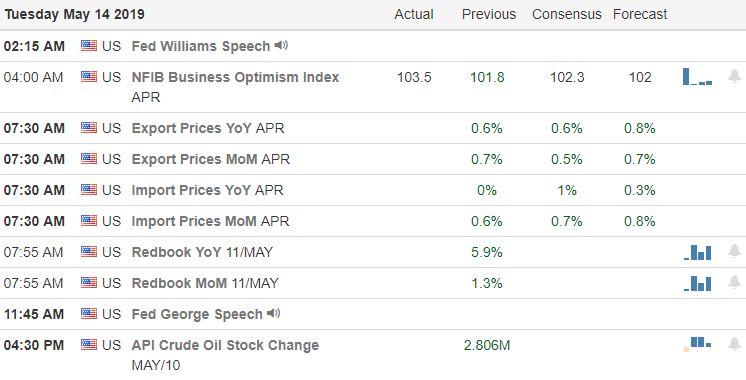
Task: Open the Import Prices YoY indicator link
Action: click(x=191, y=190)
